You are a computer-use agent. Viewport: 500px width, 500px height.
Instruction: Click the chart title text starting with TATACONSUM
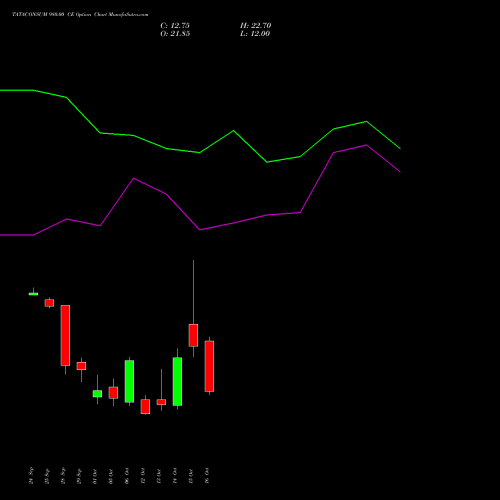80,14
